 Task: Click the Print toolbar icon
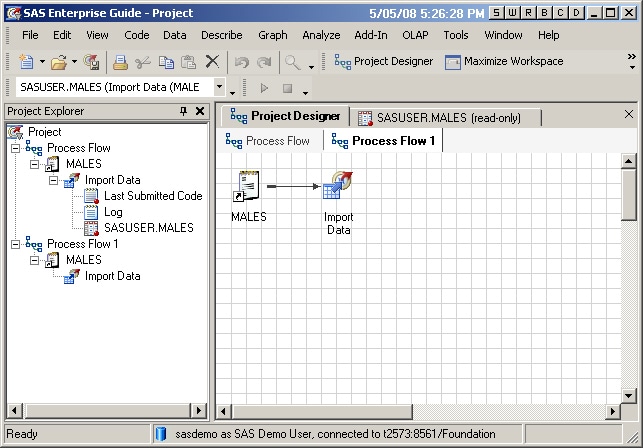120,62
